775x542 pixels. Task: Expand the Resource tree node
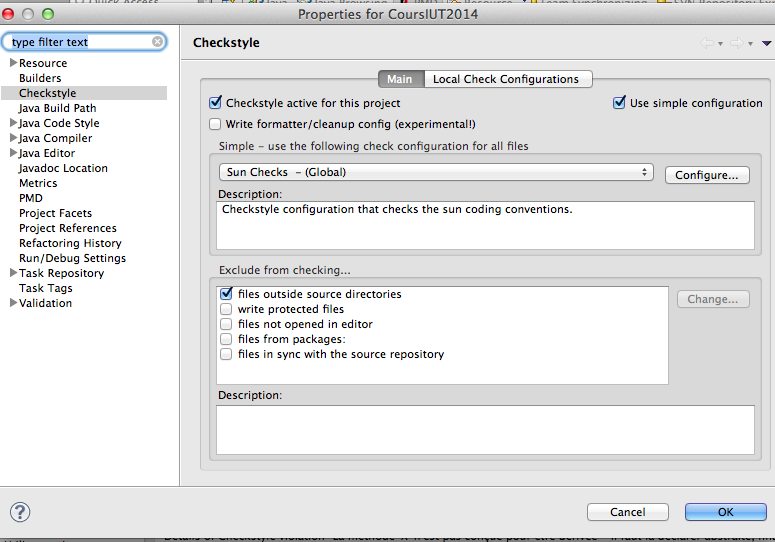[13, 63]
